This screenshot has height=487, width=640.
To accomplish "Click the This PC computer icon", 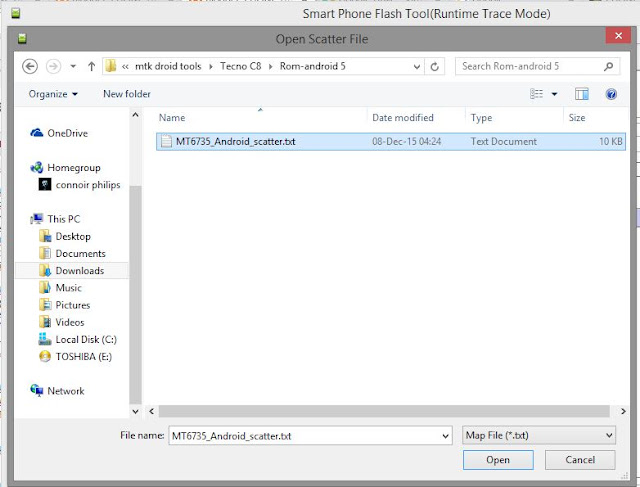I will click(x=37, y=218).
